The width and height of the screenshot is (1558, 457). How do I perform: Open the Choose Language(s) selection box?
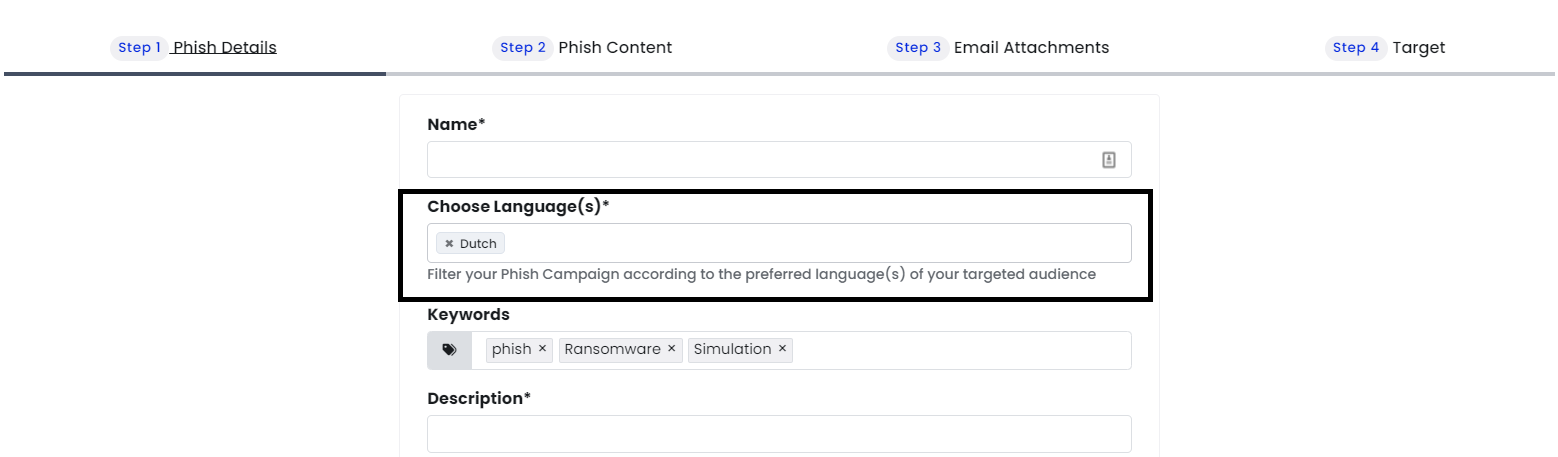[779, 243]
